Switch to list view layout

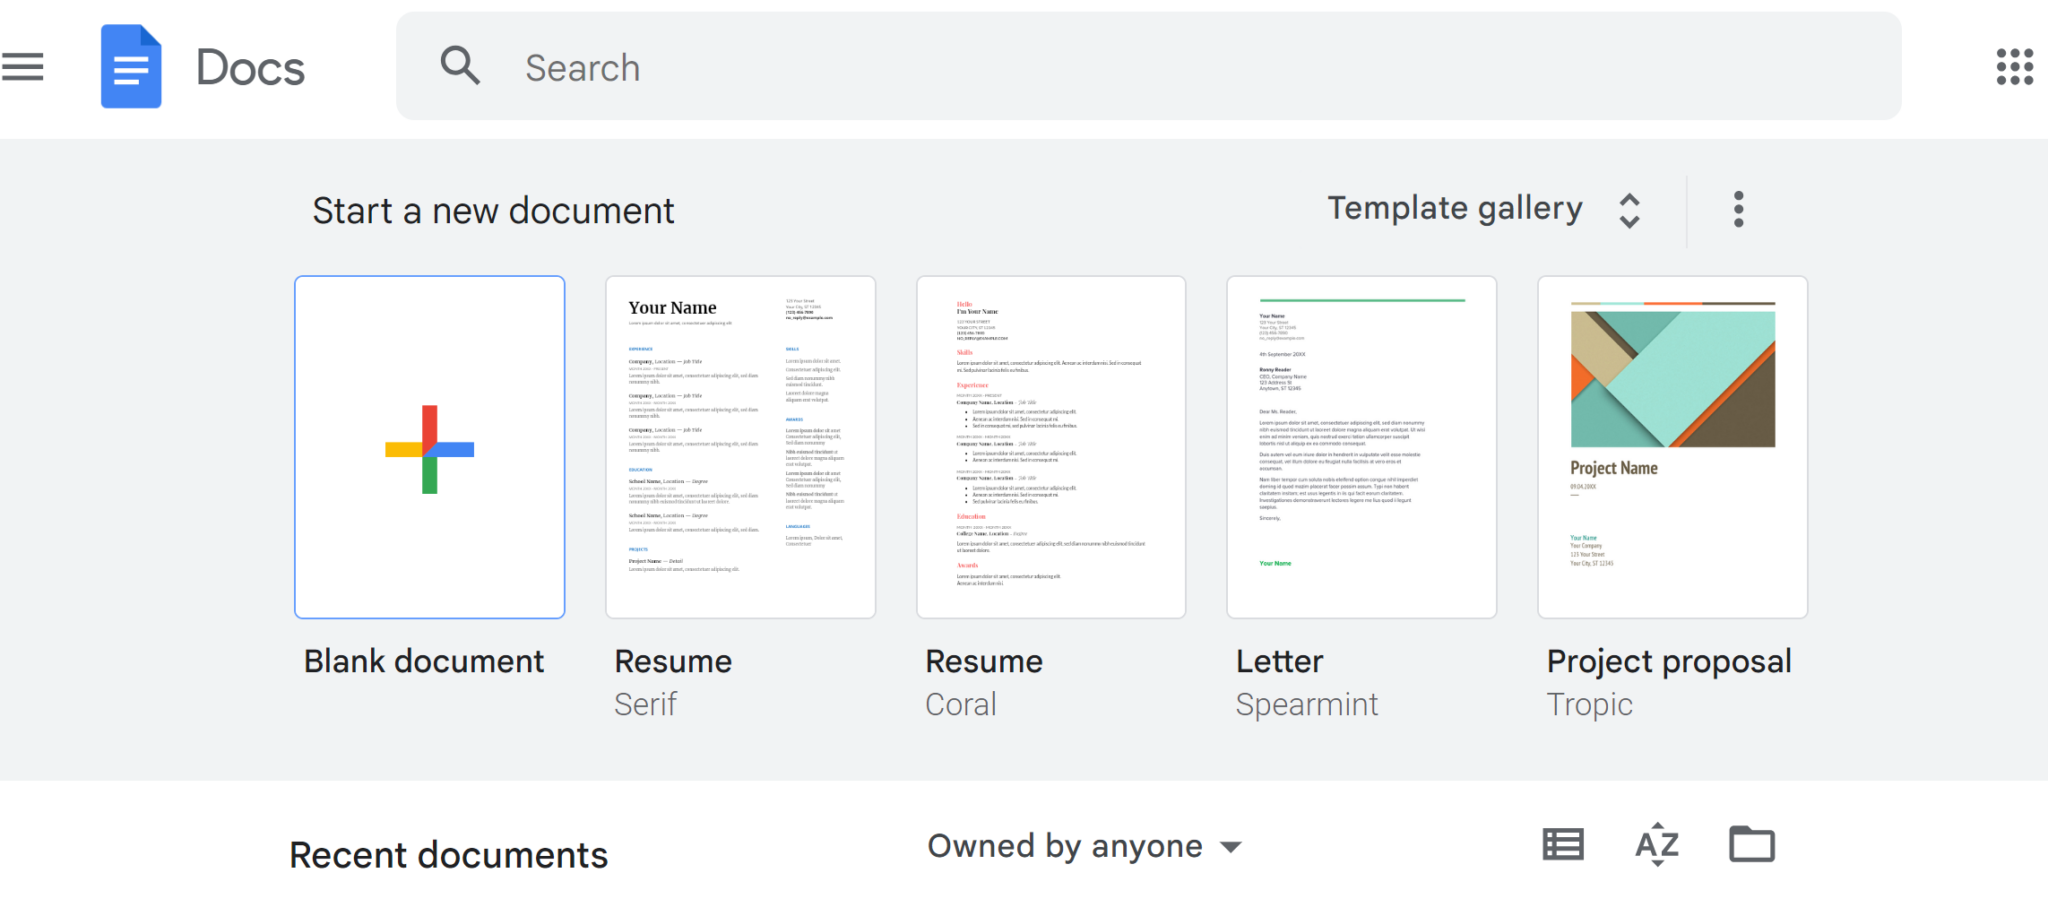pyautogui.click(x=1562, y=845)
